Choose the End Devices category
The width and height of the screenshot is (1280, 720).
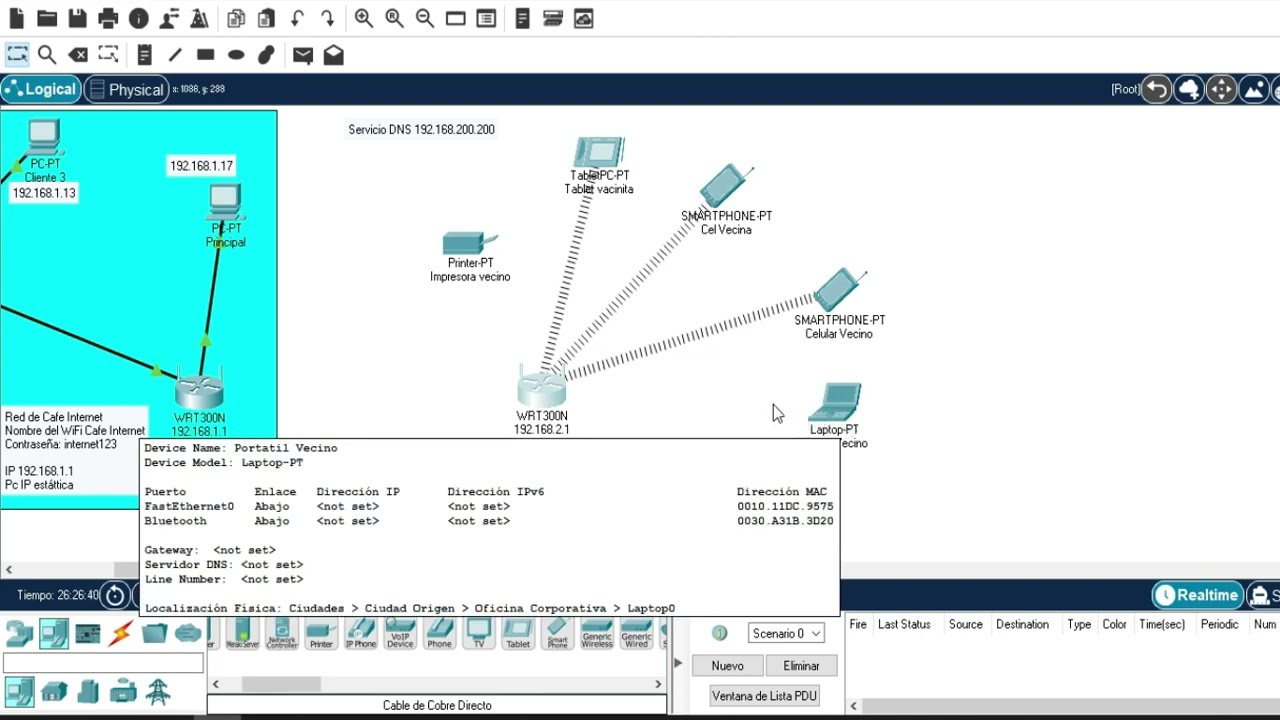coord(54,634)
